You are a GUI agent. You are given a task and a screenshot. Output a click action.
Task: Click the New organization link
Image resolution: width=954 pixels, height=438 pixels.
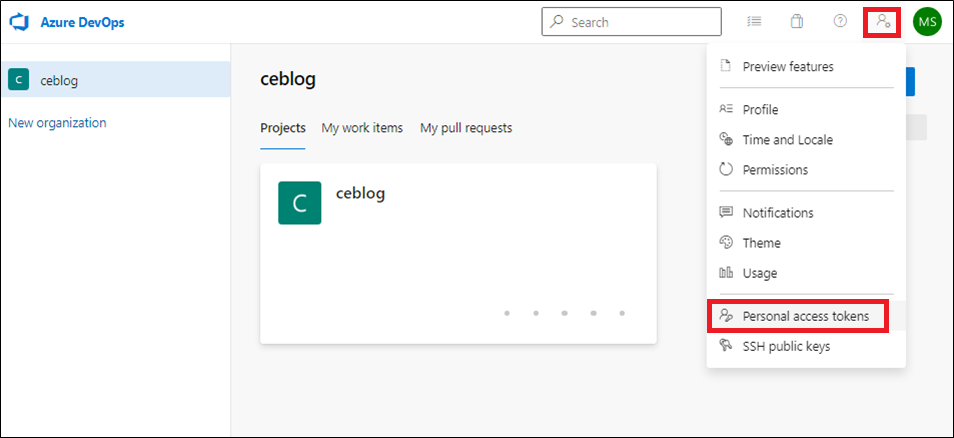(x=57, y=123)
